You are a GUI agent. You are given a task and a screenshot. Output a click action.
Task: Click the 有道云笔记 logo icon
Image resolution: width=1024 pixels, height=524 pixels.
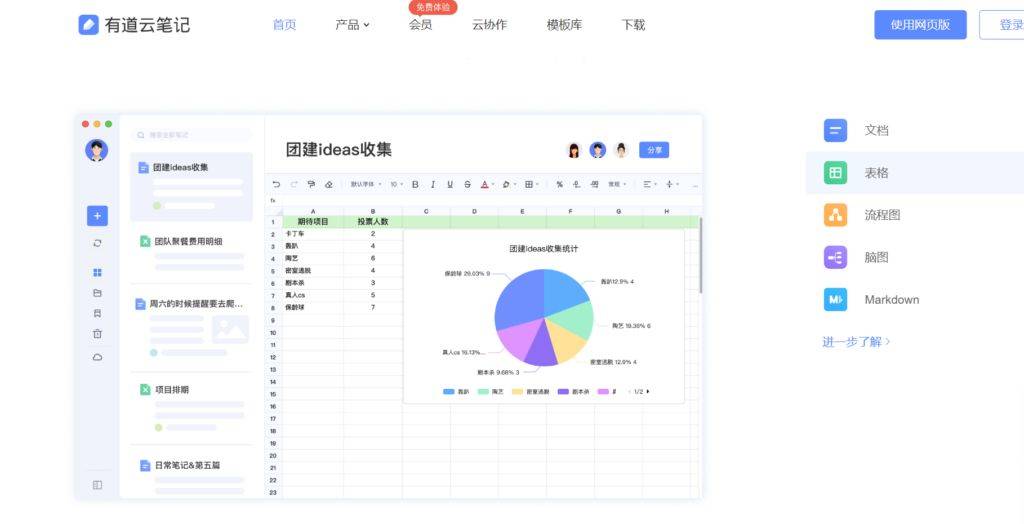[88, 25]
